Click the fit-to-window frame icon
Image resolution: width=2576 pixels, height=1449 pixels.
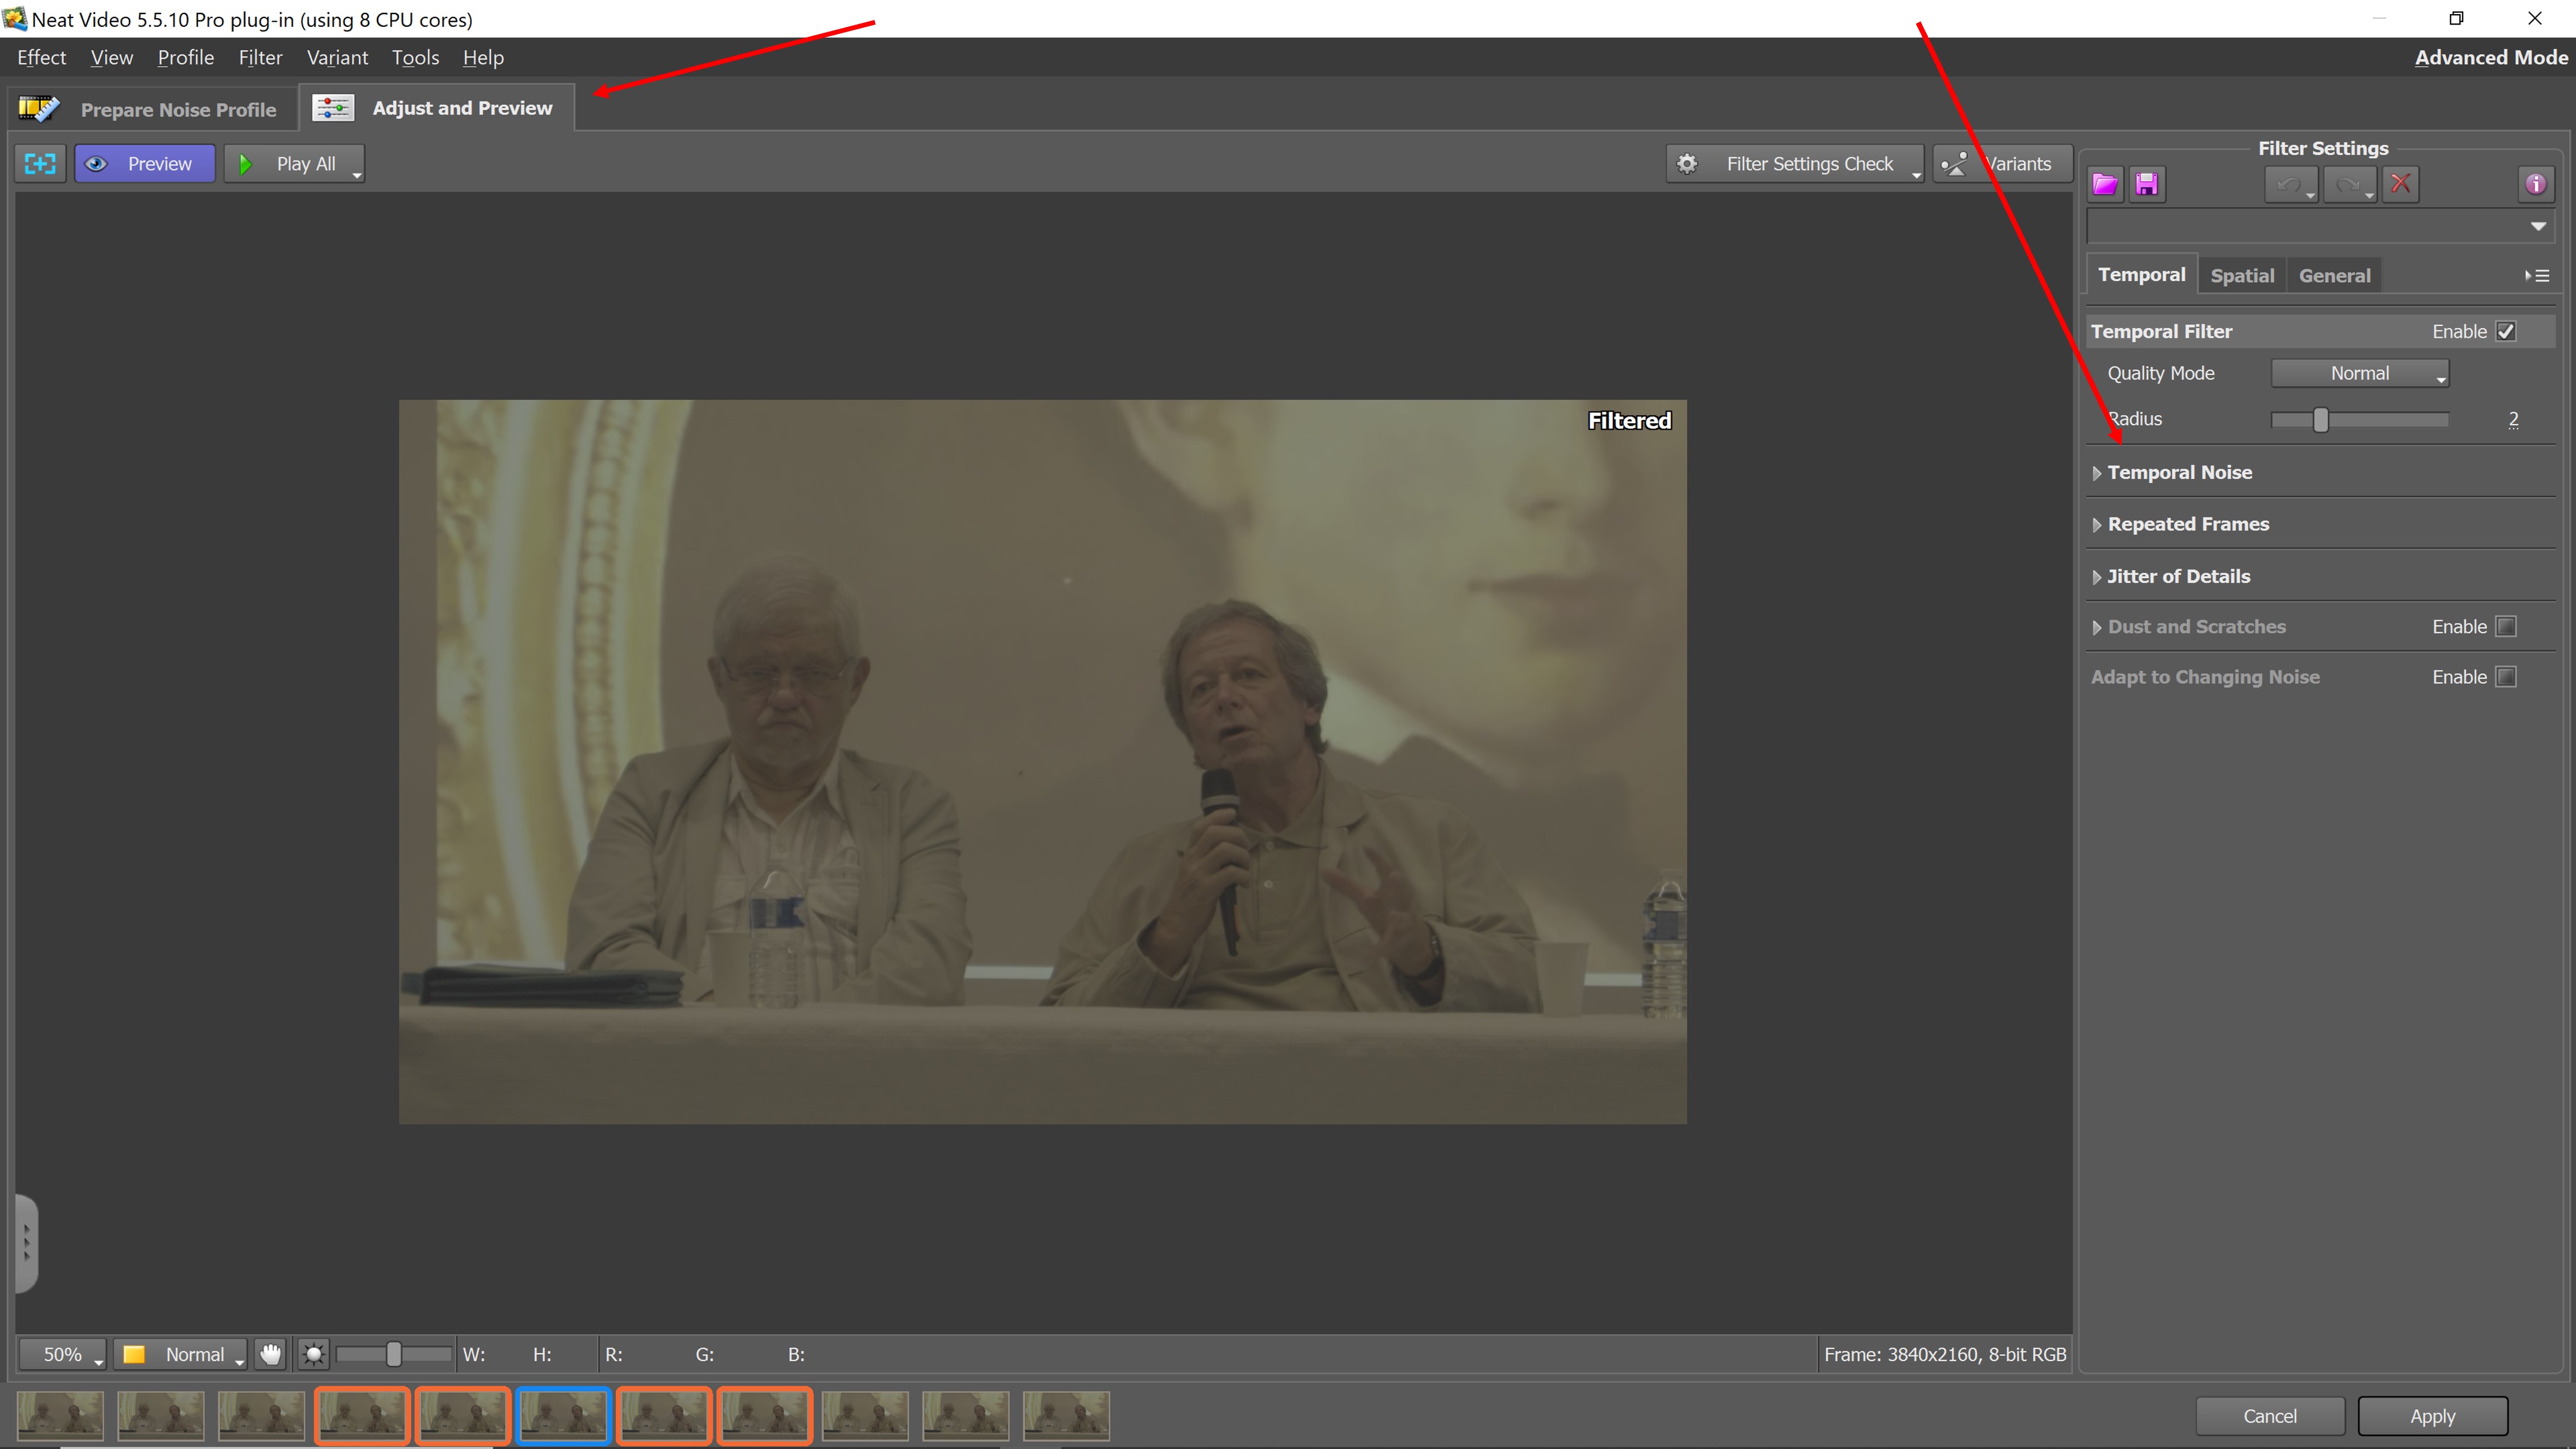(40, 164)
